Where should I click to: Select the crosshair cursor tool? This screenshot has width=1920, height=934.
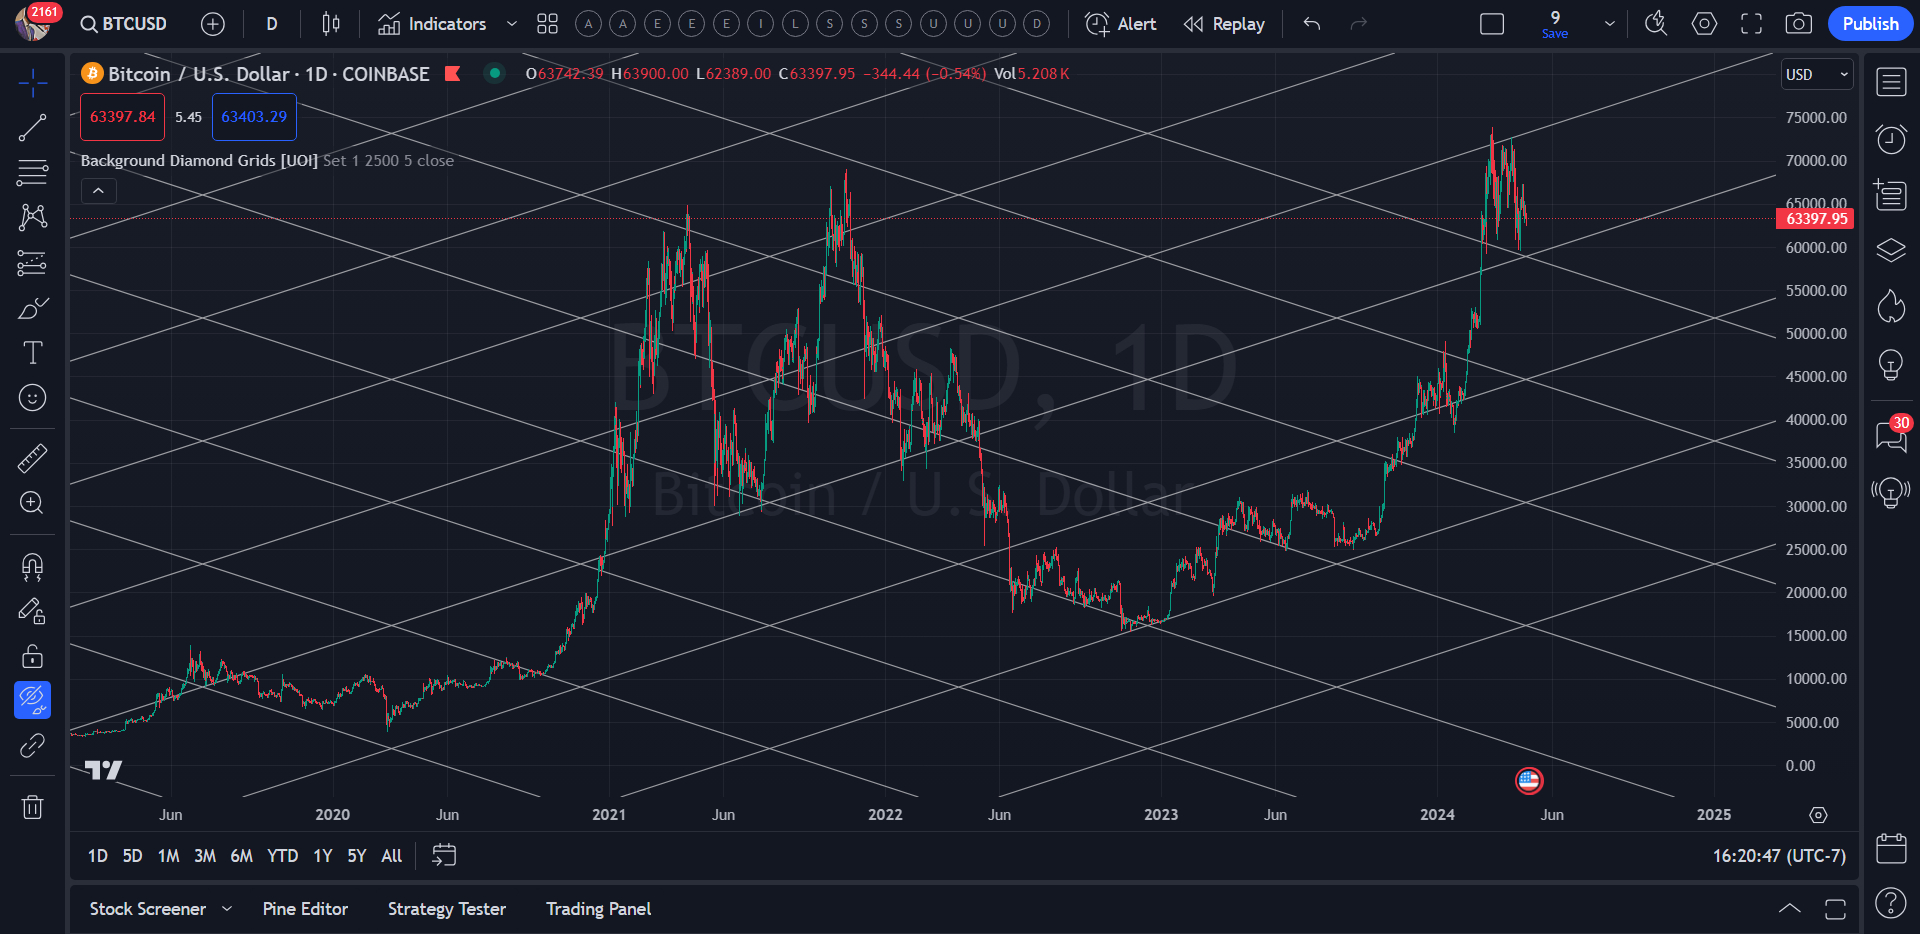click(x=32, y=83)
